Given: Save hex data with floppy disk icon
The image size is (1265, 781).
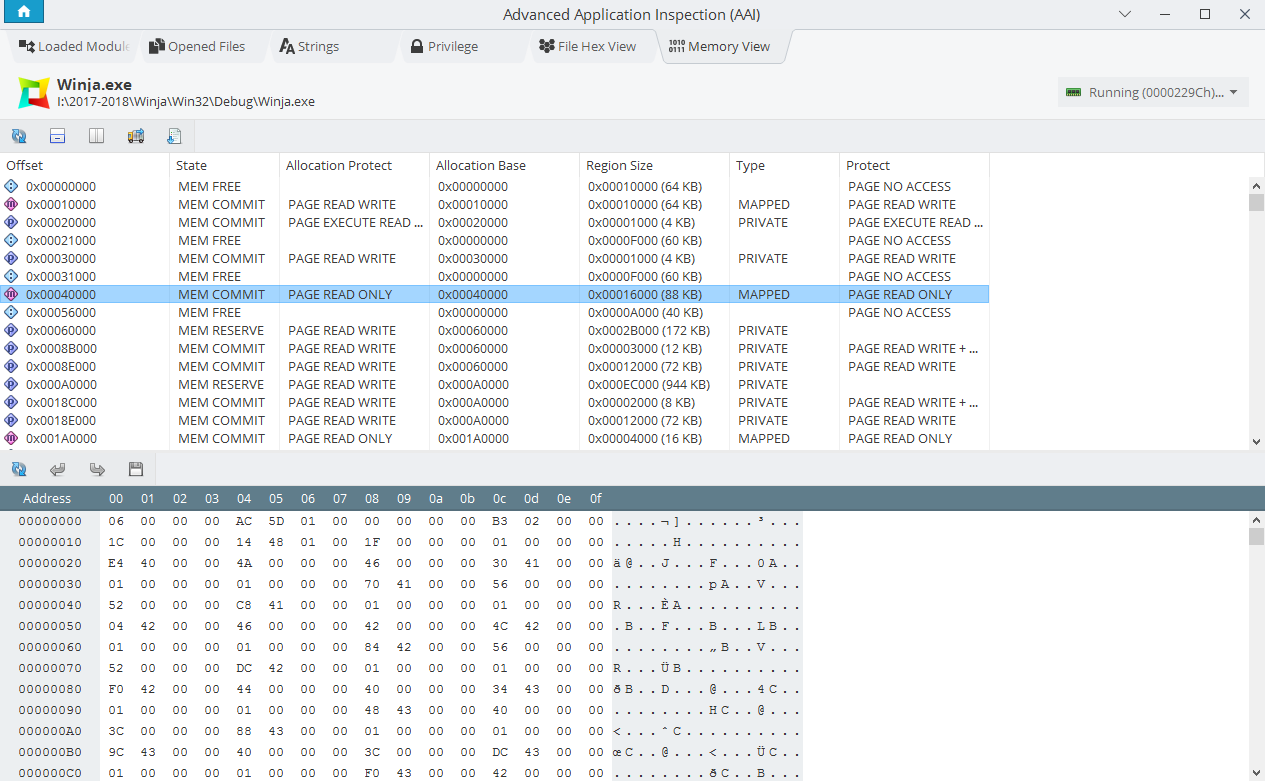Looking at the screenshot, I should [x=136, y=469].
